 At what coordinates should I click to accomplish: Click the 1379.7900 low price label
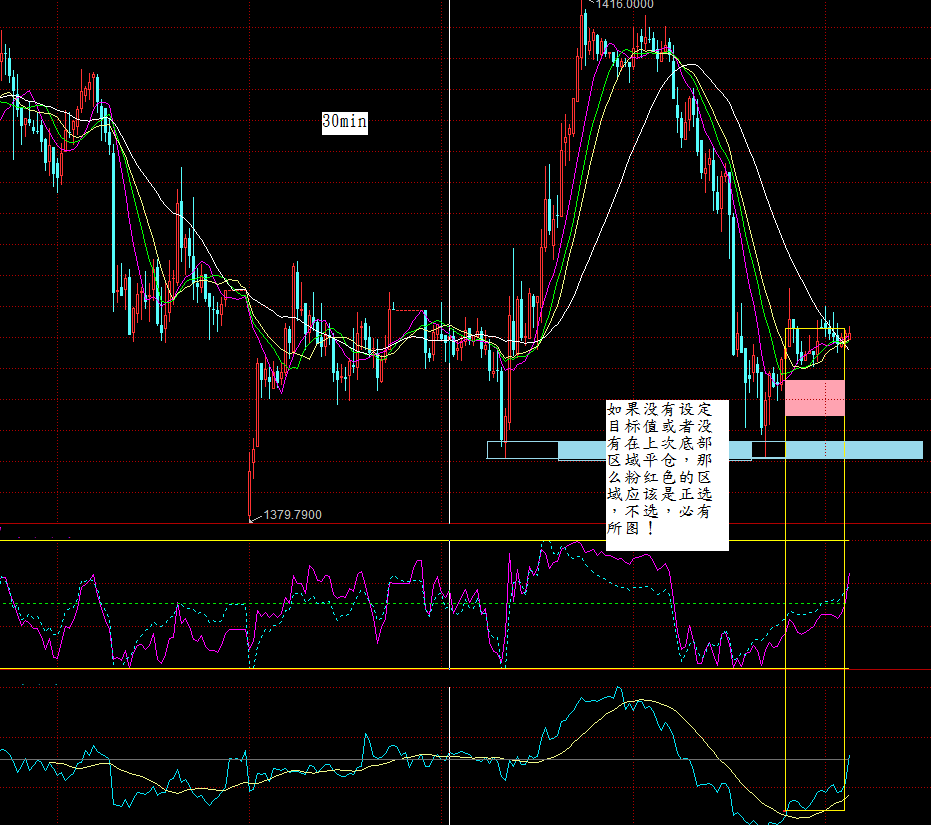click(x=292, y=514)
